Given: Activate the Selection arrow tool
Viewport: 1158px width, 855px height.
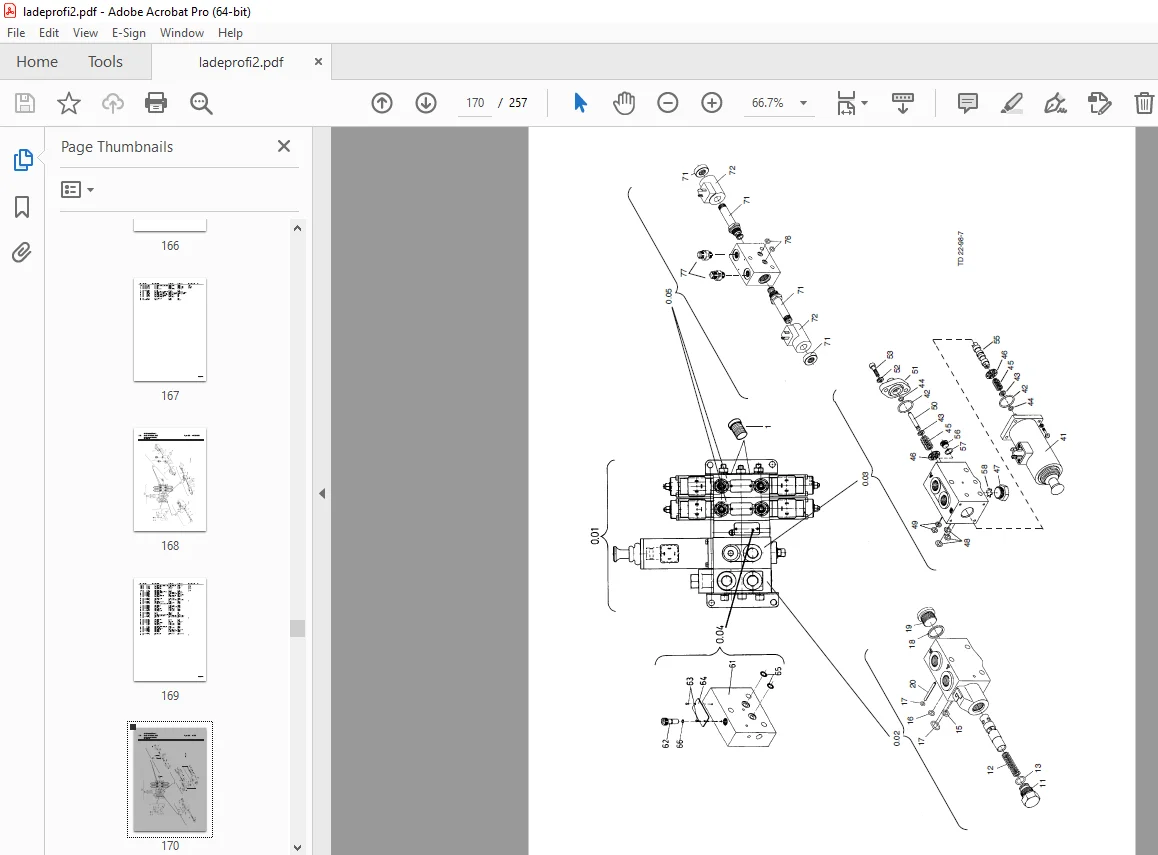Looking at the screenshot, I should click(580, 103).
